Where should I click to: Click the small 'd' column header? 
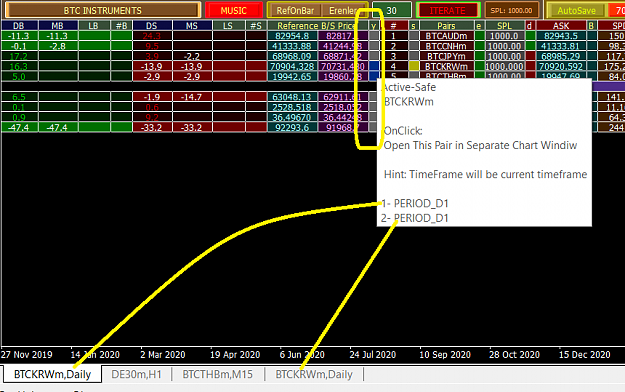pos(529,26)
